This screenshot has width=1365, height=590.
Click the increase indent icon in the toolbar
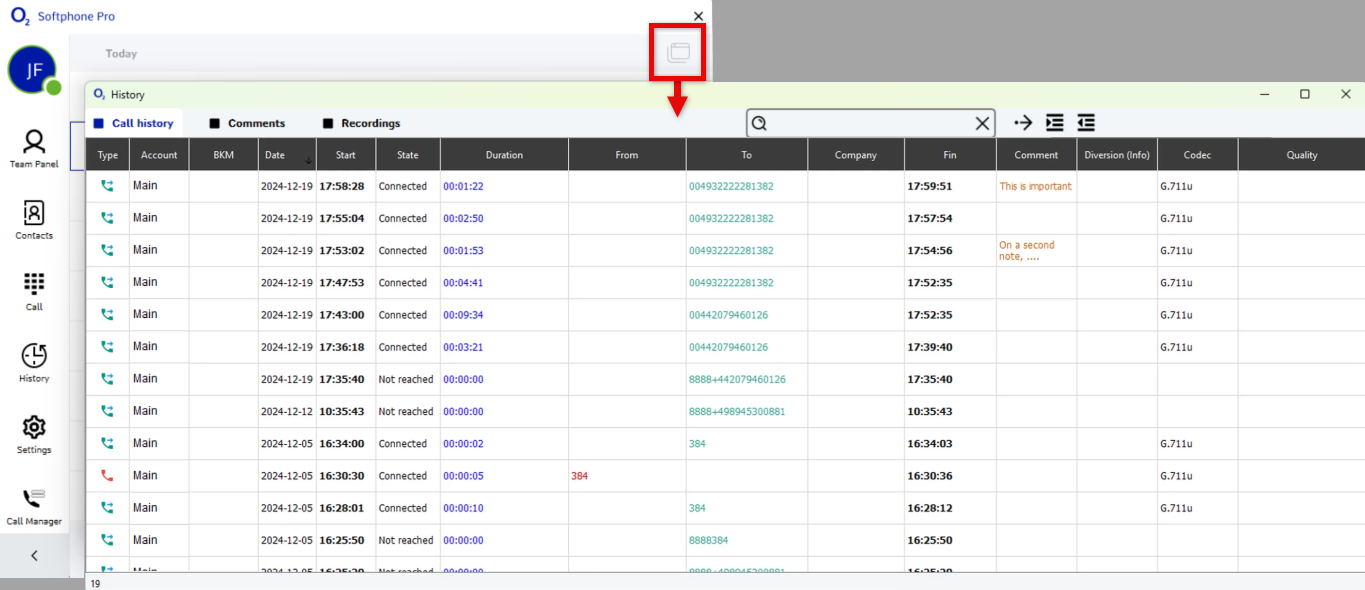pyautogui.click(x=1054, y=123)
